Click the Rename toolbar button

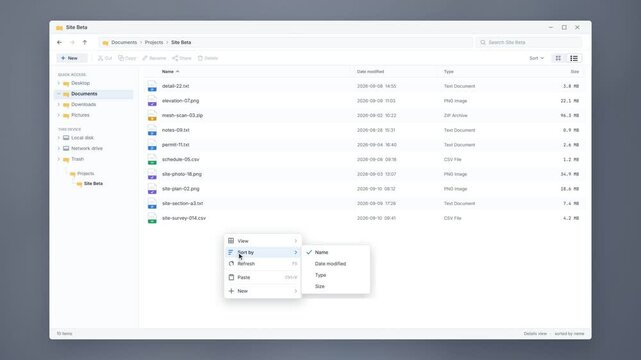click(x=154, y=58)
